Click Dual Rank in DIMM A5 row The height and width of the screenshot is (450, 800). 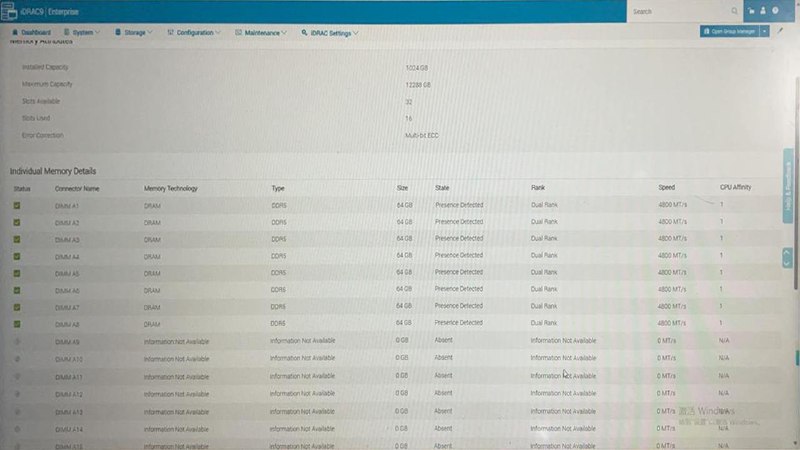point(544,272)
